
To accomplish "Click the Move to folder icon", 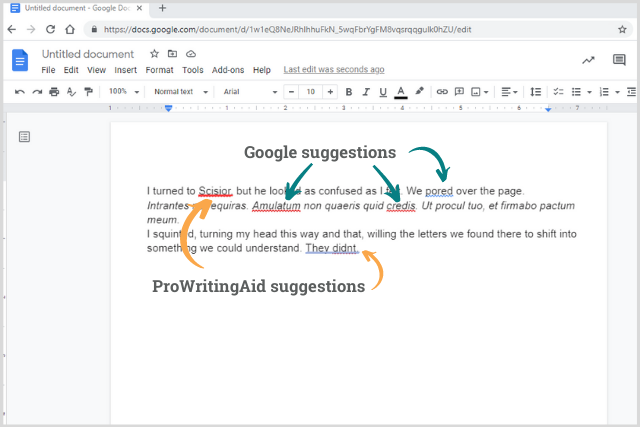I will click(172, 53).
